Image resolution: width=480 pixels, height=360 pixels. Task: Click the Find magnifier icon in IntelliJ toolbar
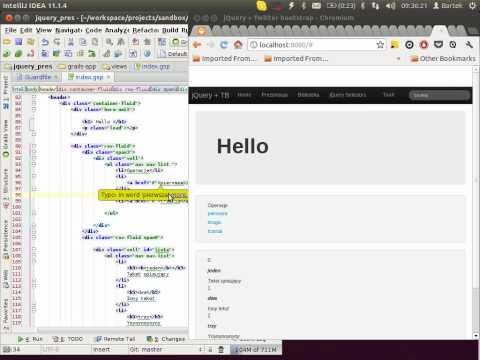(109, 42)
